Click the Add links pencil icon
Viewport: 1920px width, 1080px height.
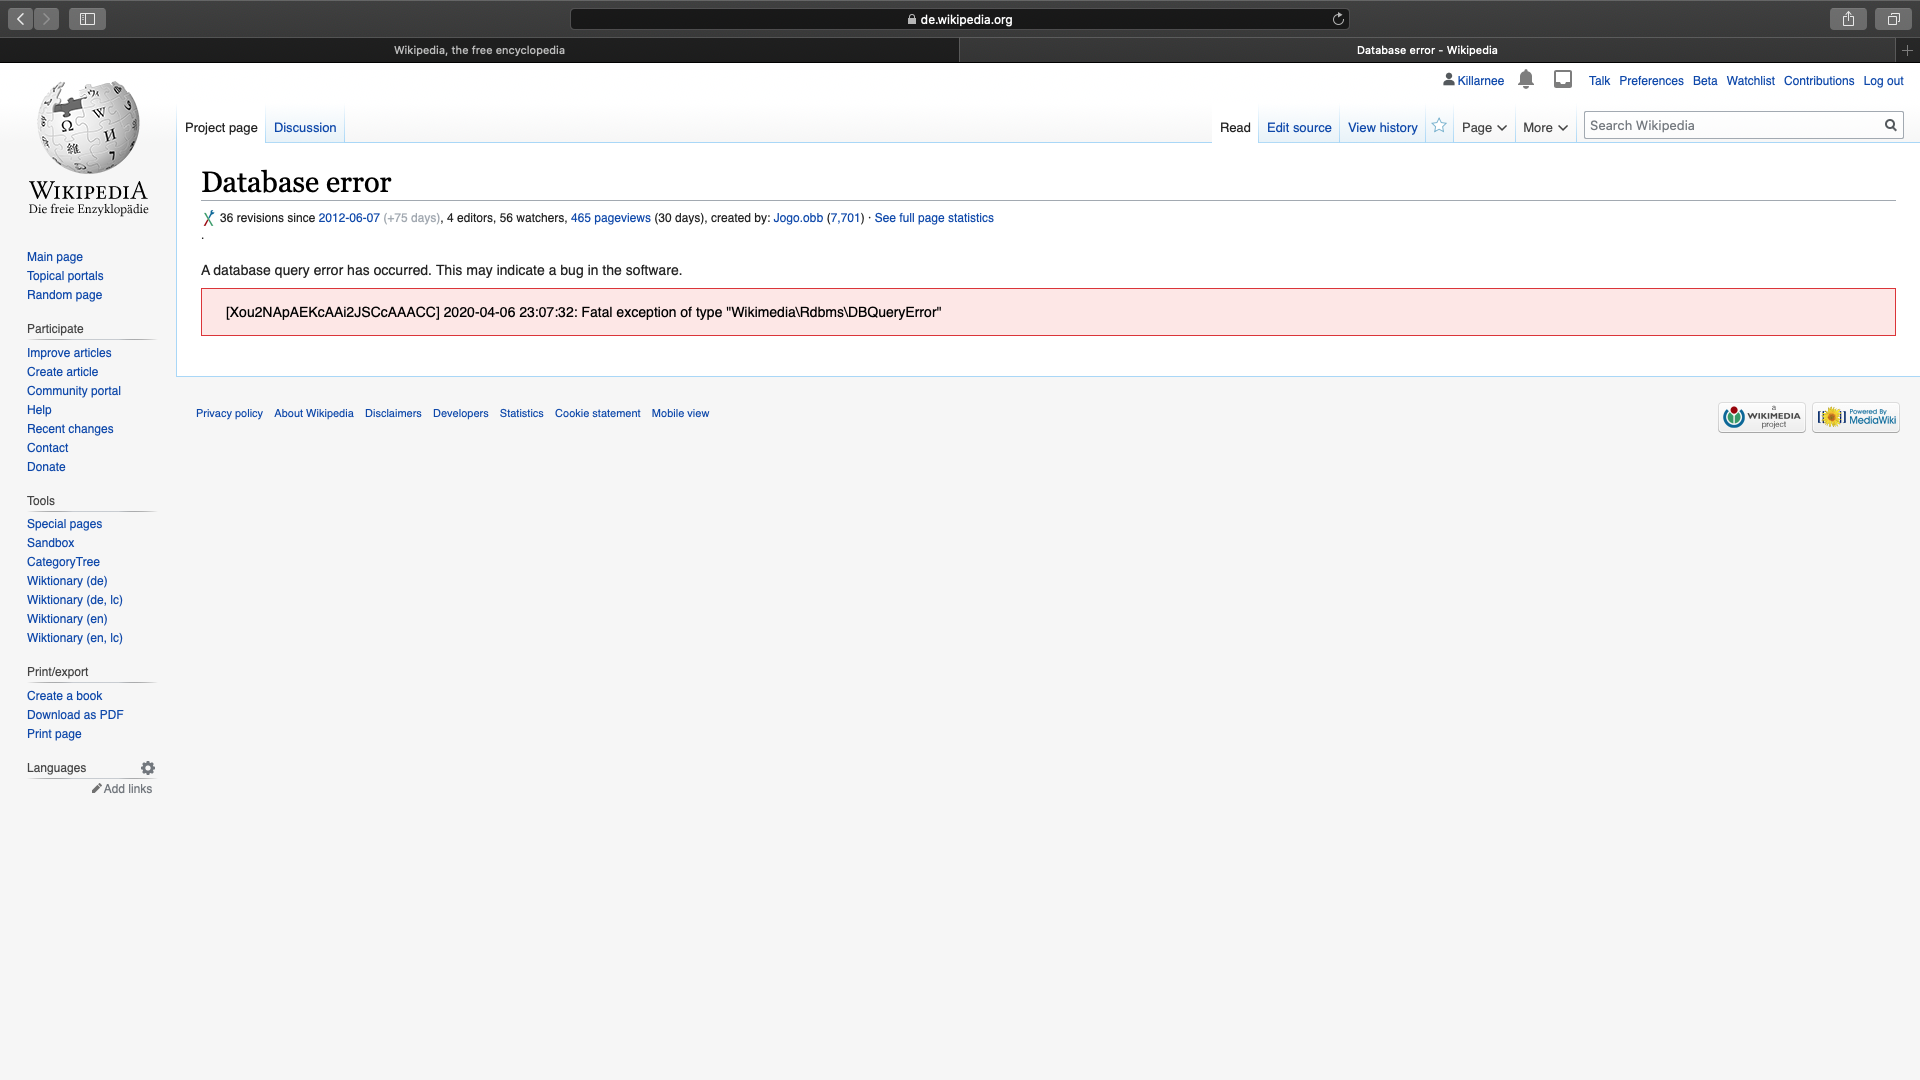97,789
